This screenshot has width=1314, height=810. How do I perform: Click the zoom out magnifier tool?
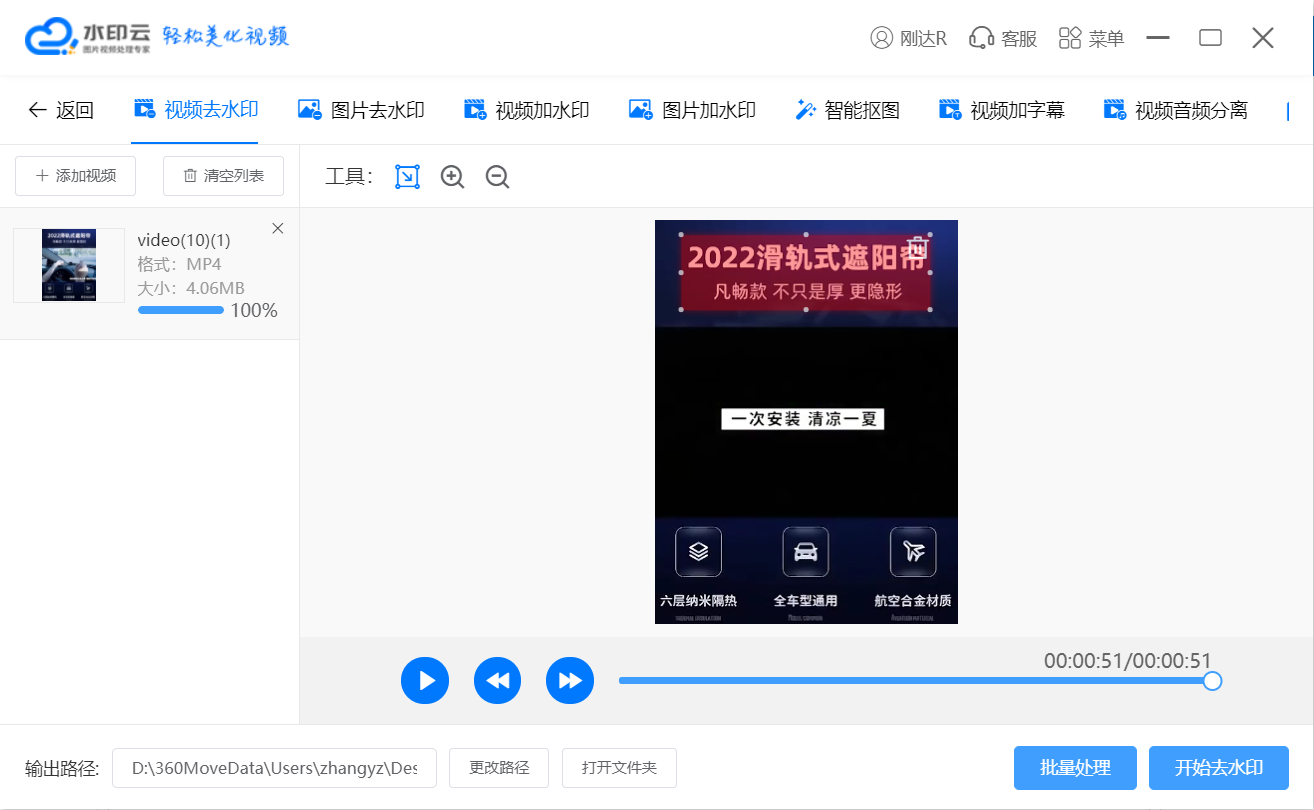click(497, 177)
